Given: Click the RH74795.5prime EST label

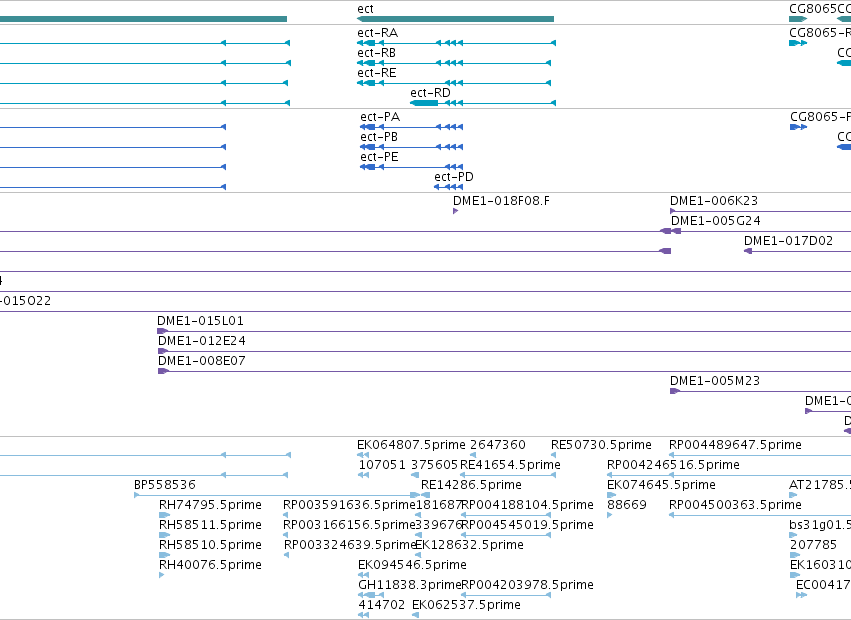Looking at the screenshot, I should coord(211,506).
